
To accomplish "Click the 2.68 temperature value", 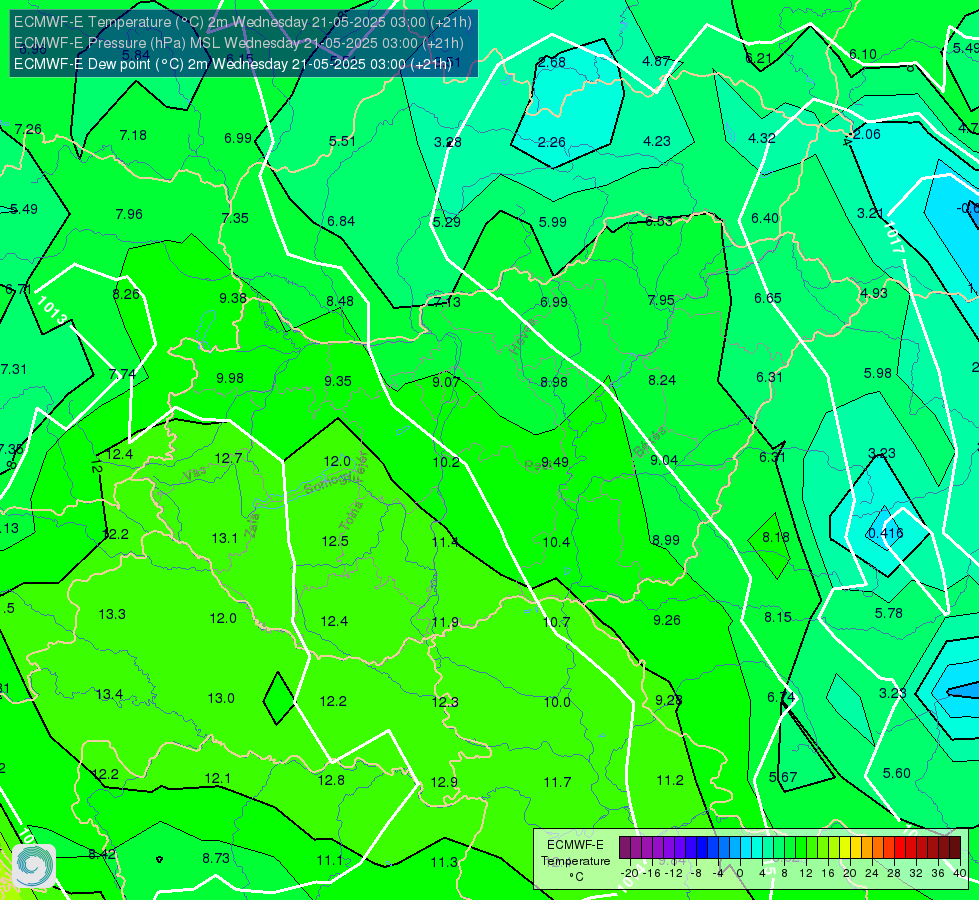I will pyautogui.click(x=552, y=62).
